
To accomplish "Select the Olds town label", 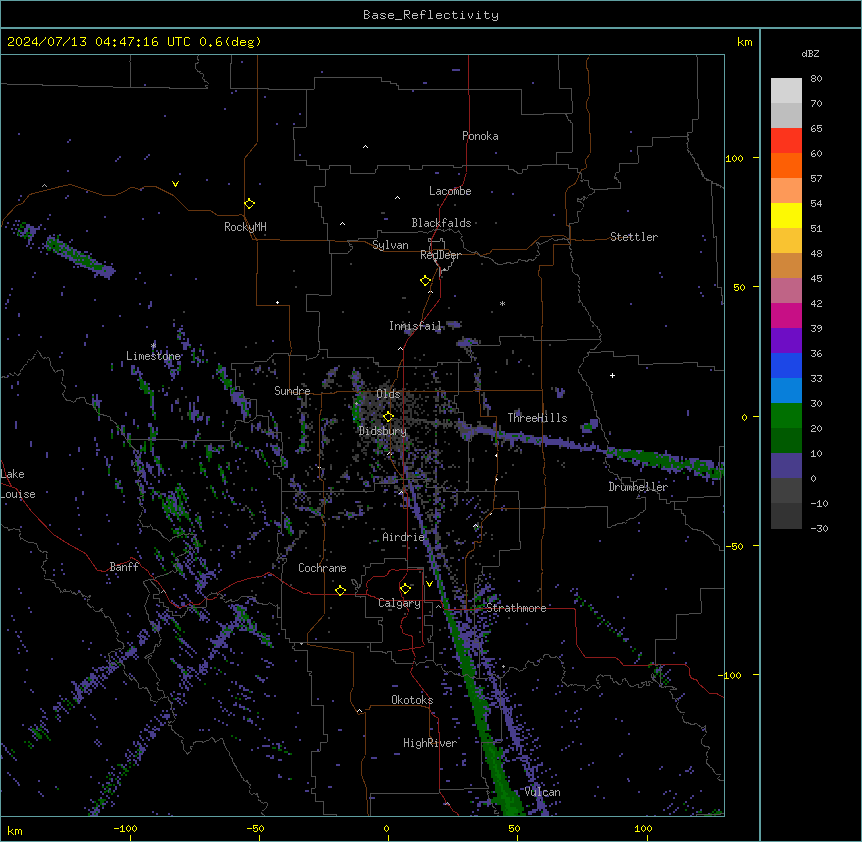I will [388, 394].
